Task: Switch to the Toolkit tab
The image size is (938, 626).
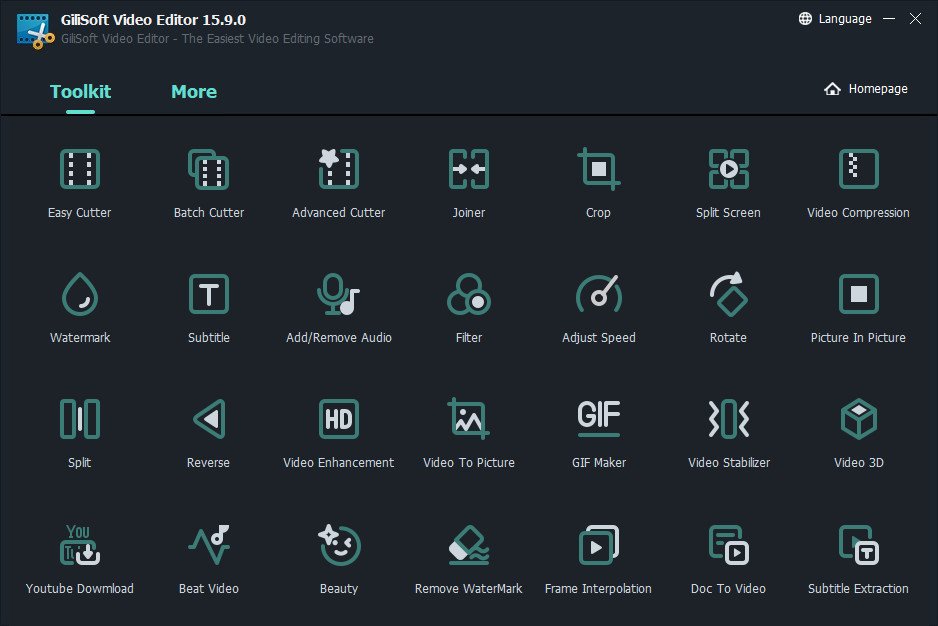Action: click(80, 92)
